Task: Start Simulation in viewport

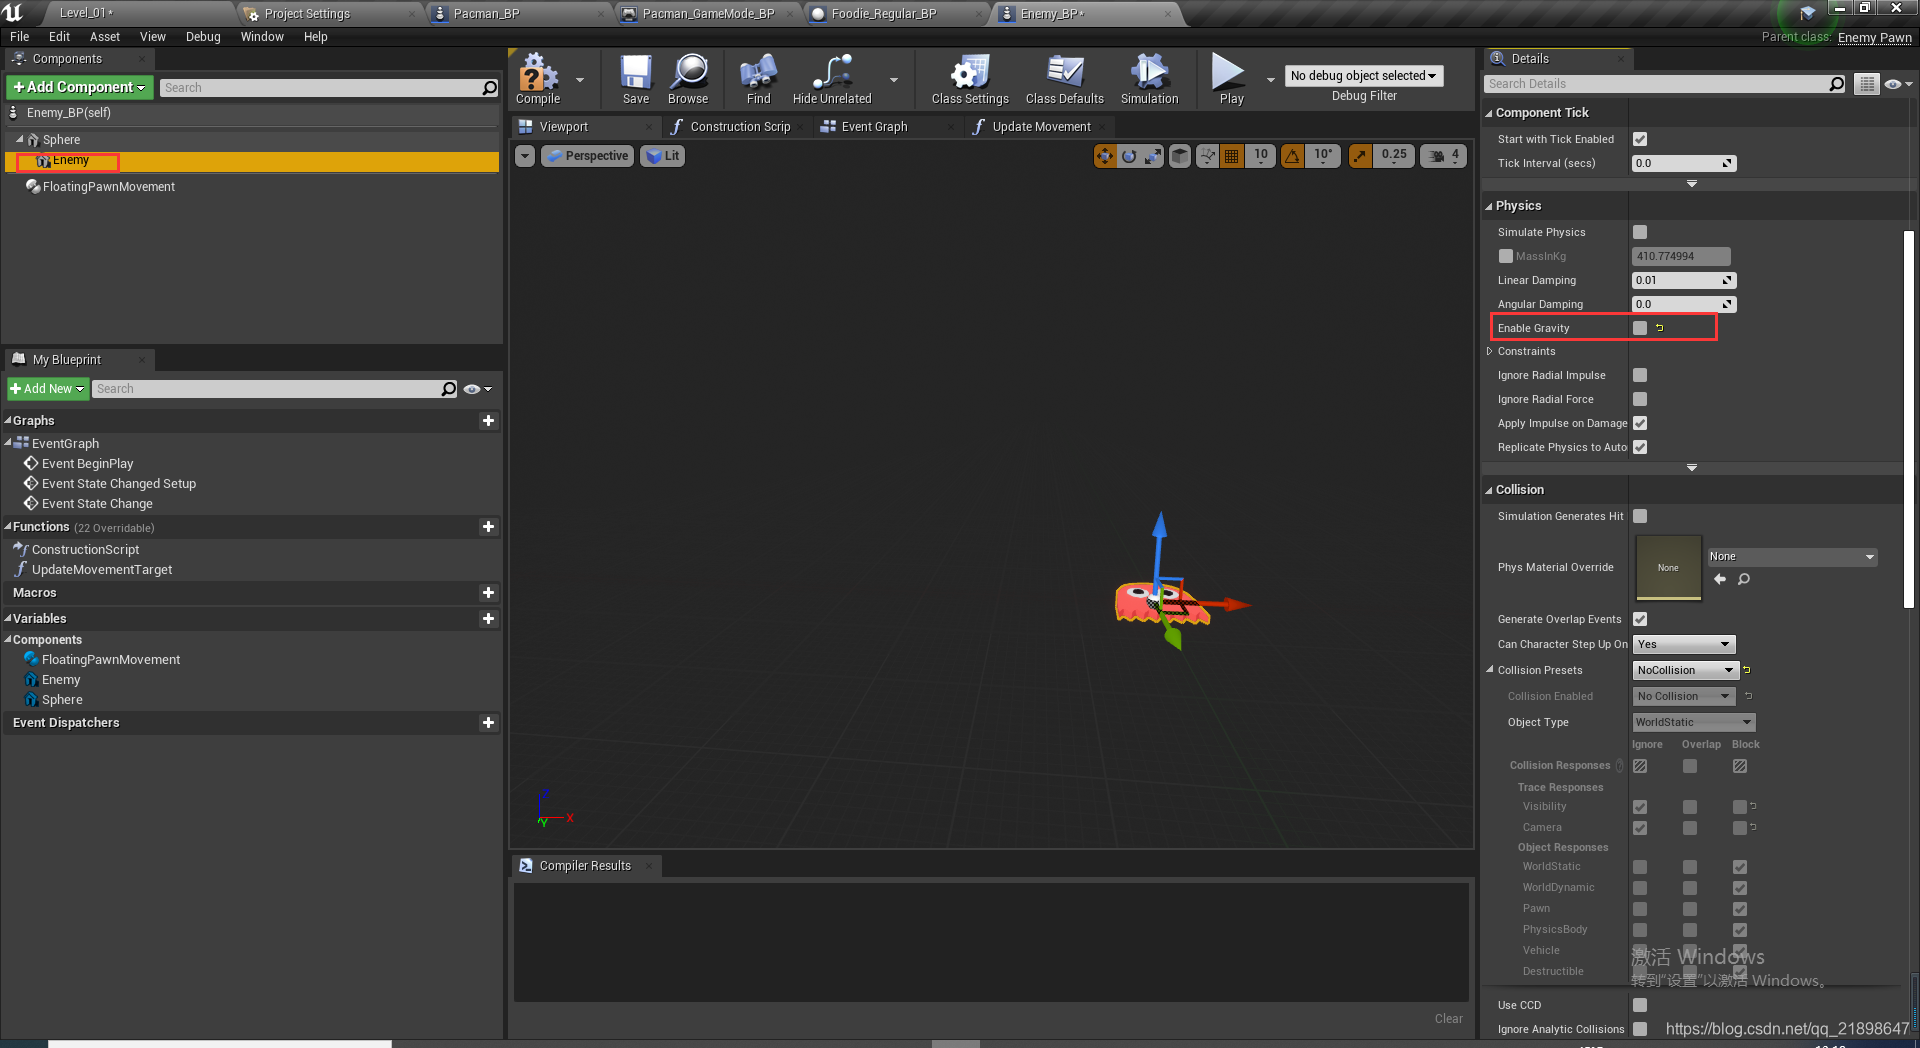Action: pos(1150,79)
